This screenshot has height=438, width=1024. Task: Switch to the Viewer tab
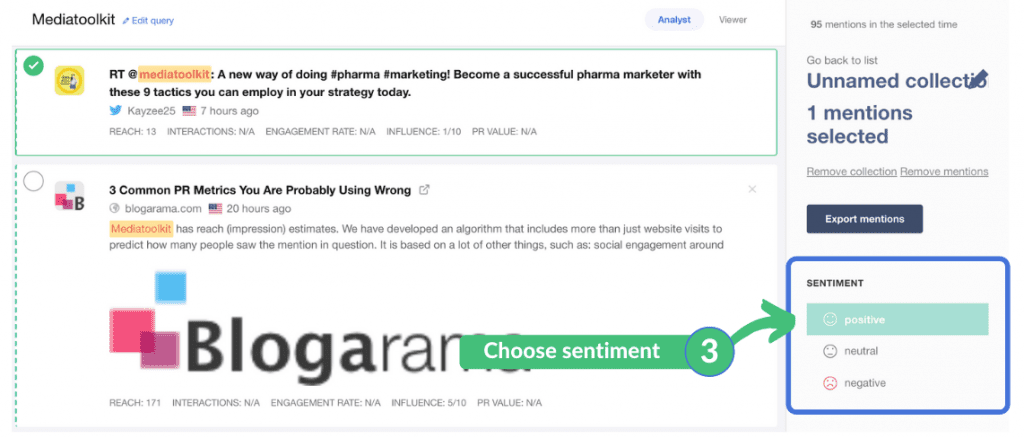click(733, 20)
